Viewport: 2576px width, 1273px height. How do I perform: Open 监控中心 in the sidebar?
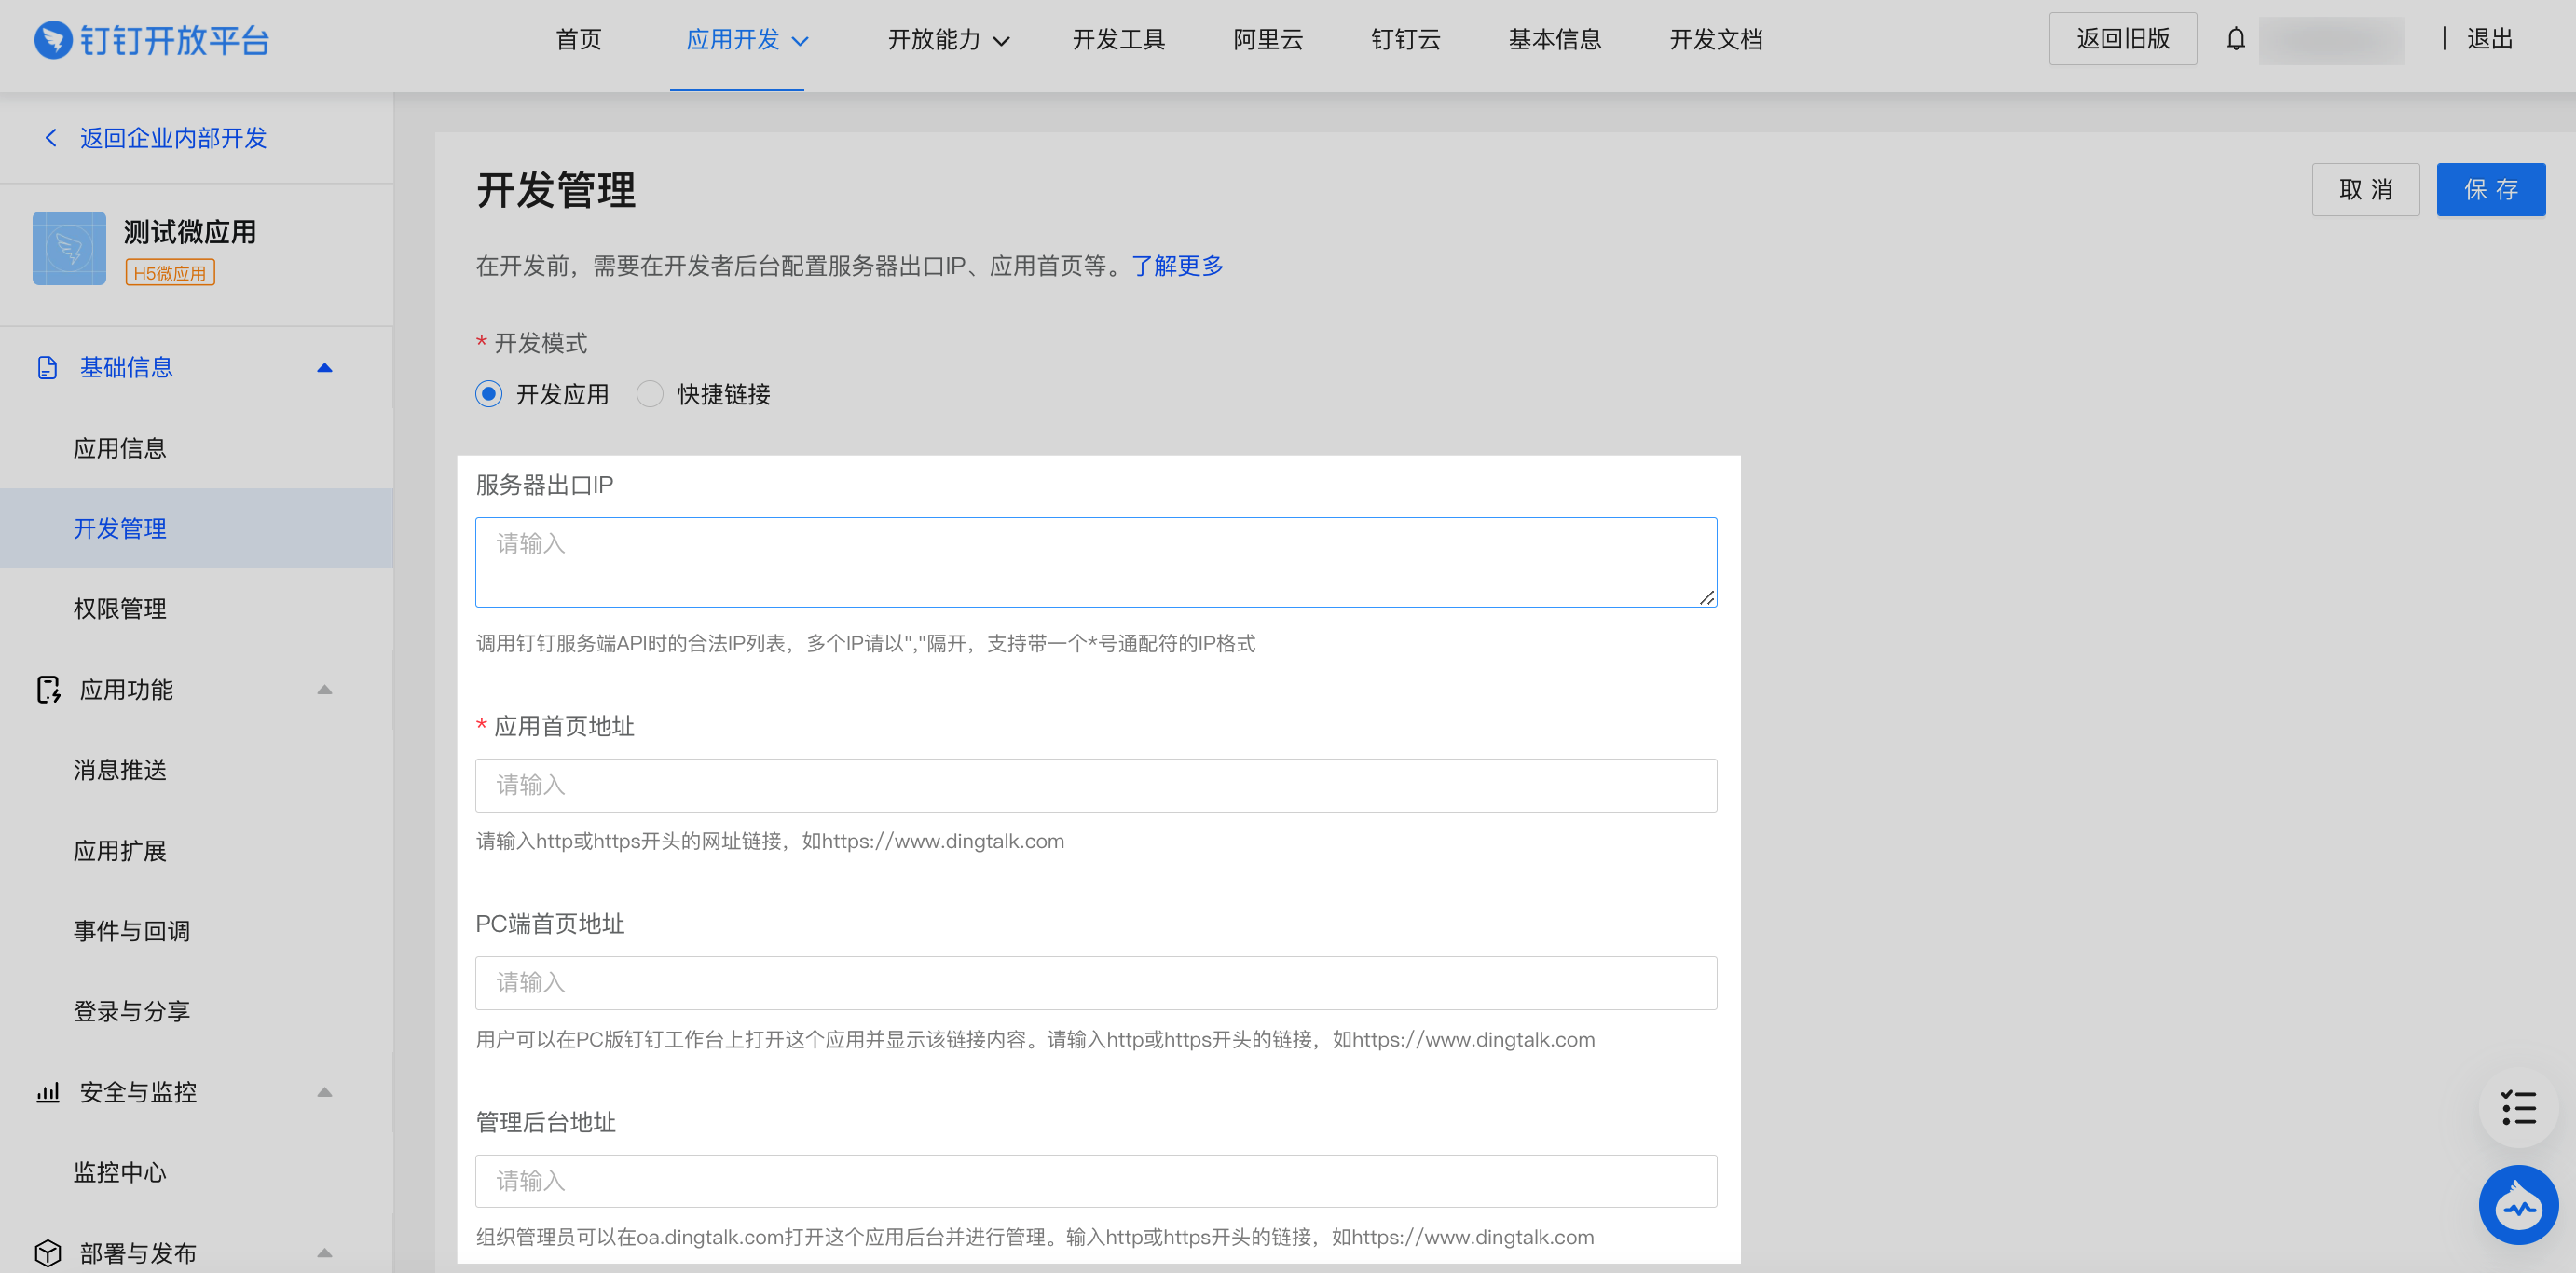120,1172
